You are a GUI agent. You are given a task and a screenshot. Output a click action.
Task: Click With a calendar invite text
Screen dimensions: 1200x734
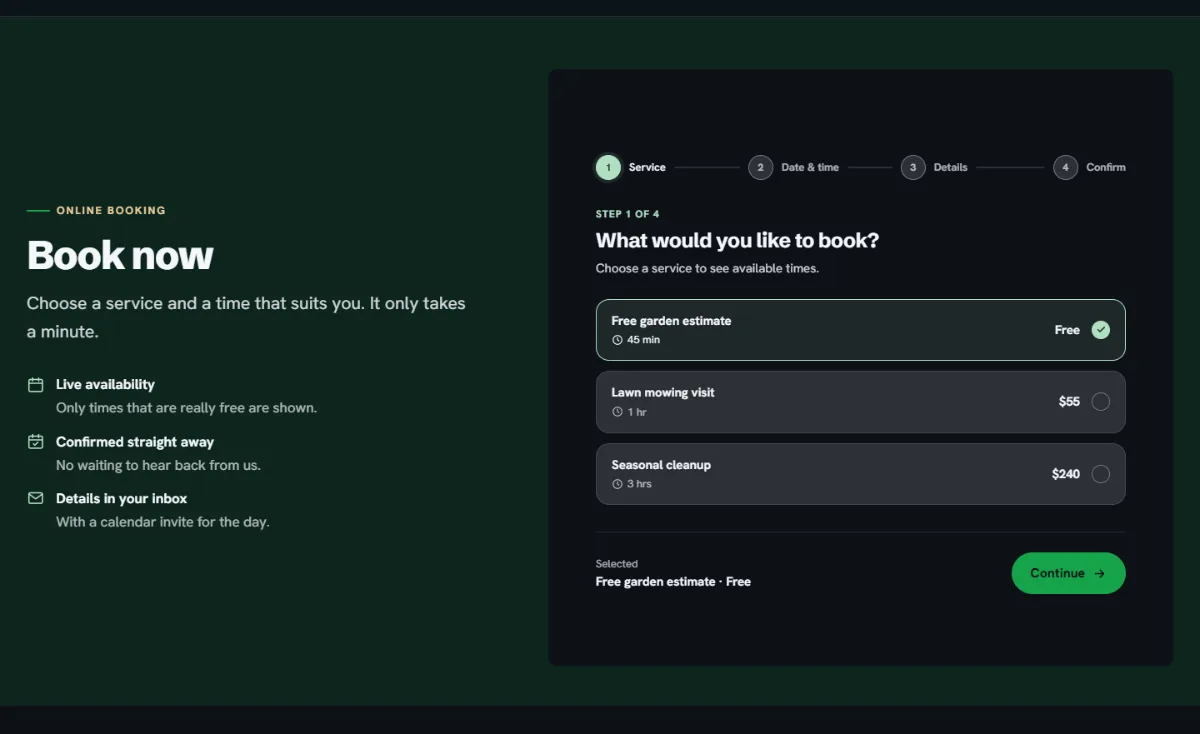(163, 522)
